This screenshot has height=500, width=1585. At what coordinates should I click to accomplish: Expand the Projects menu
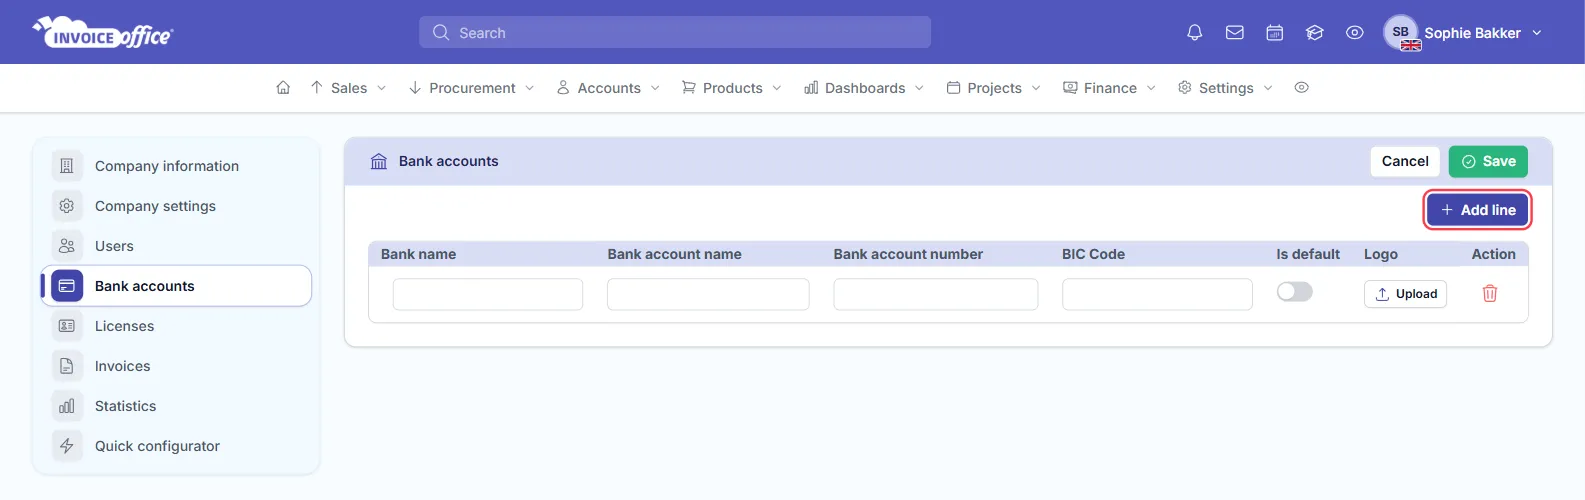coord(994,88)
